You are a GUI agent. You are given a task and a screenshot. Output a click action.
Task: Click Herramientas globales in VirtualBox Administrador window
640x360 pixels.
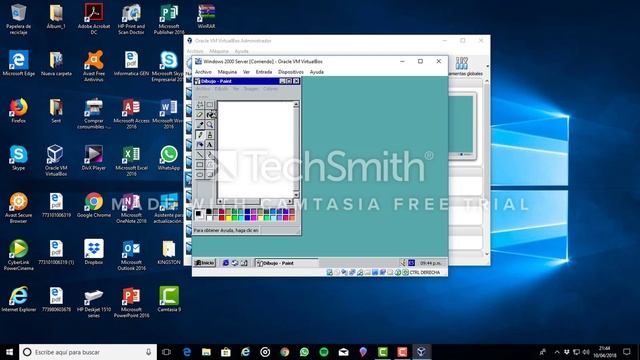464,66
